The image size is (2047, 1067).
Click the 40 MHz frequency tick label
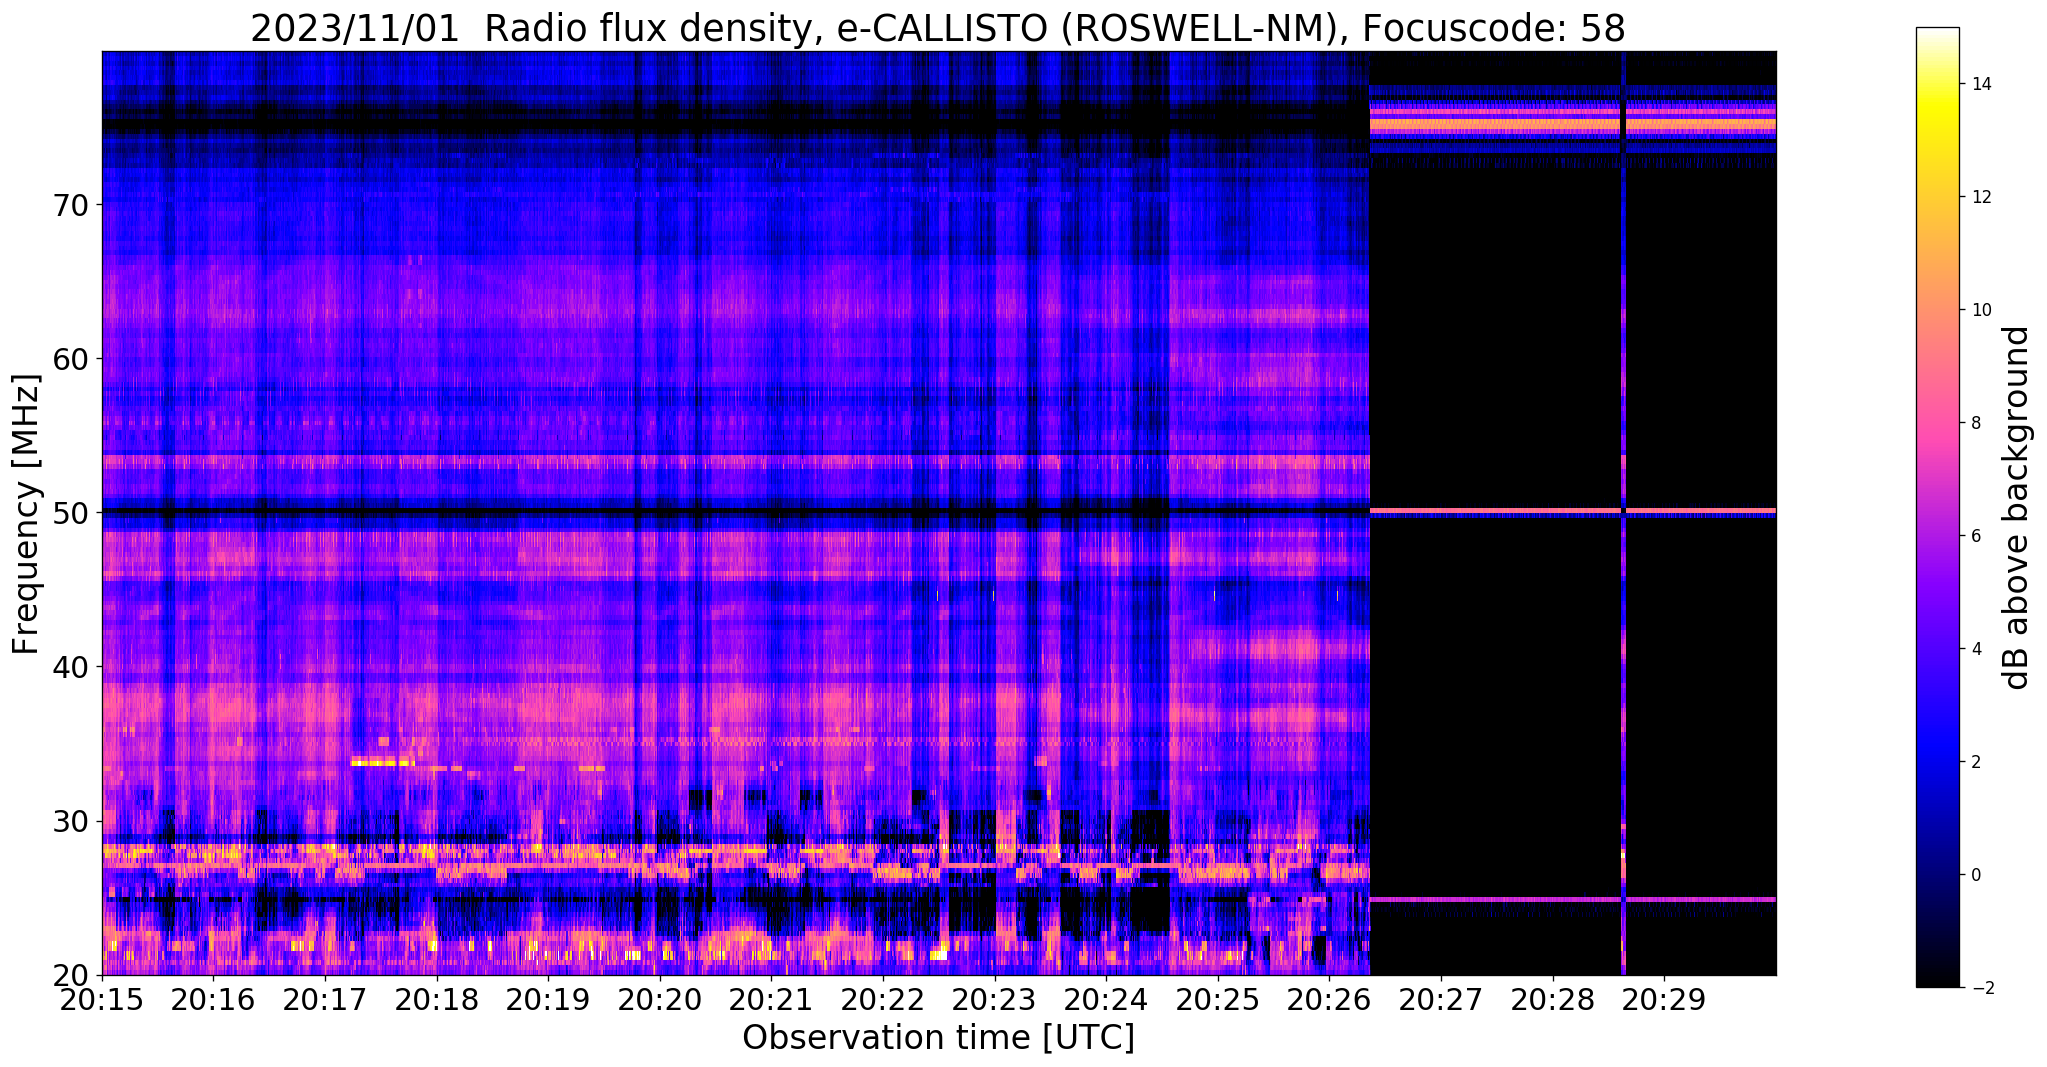tap(71, 667)
